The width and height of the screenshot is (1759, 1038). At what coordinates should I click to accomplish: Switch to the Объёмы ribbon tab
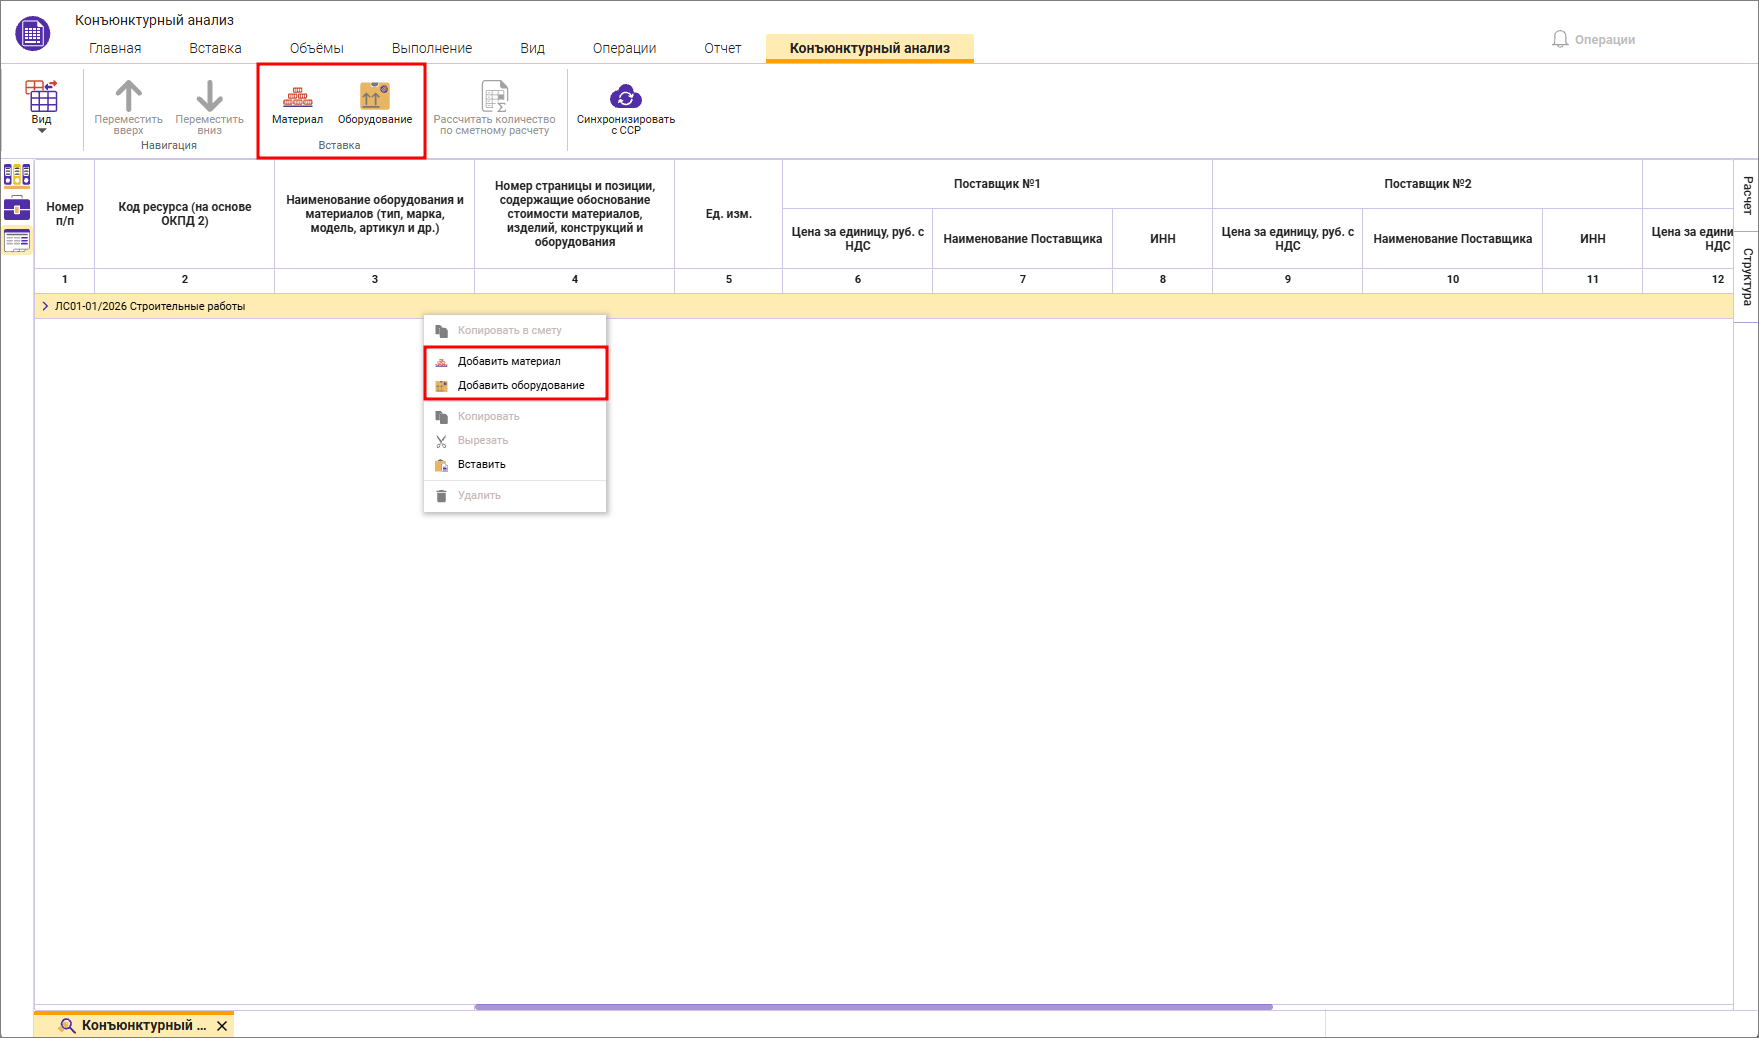pos(317,48)
